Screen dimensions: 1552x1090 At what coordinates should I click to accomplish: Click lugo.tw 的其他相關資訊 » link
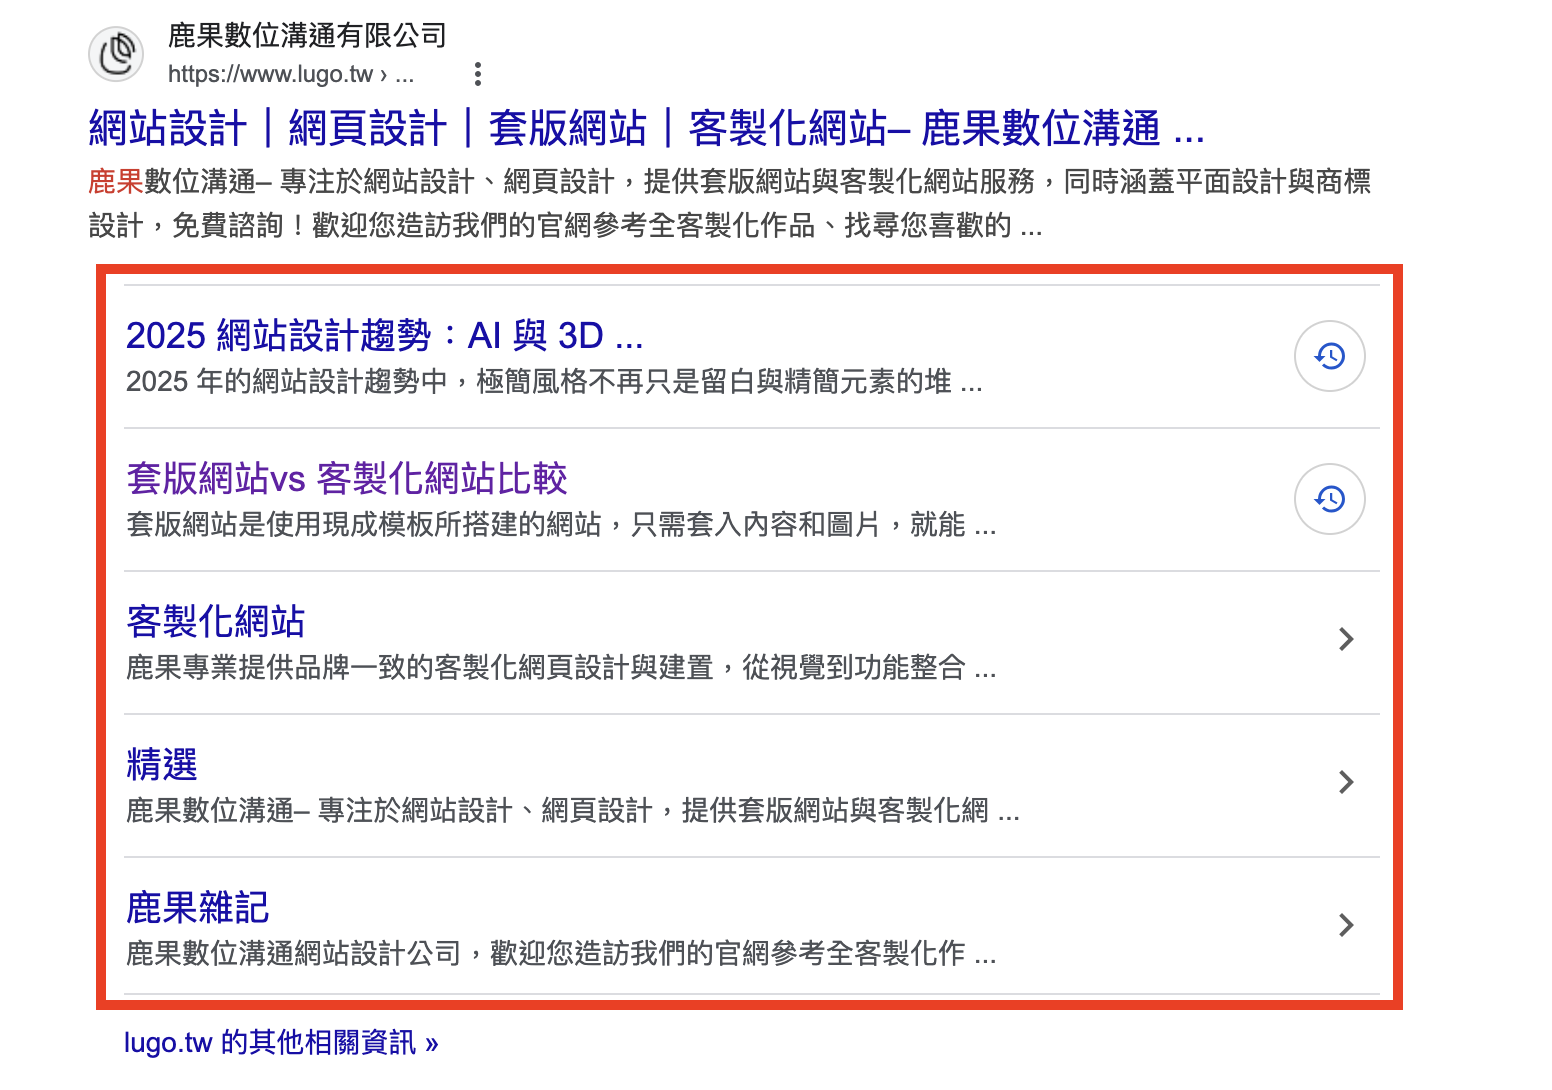[281, 1043]
